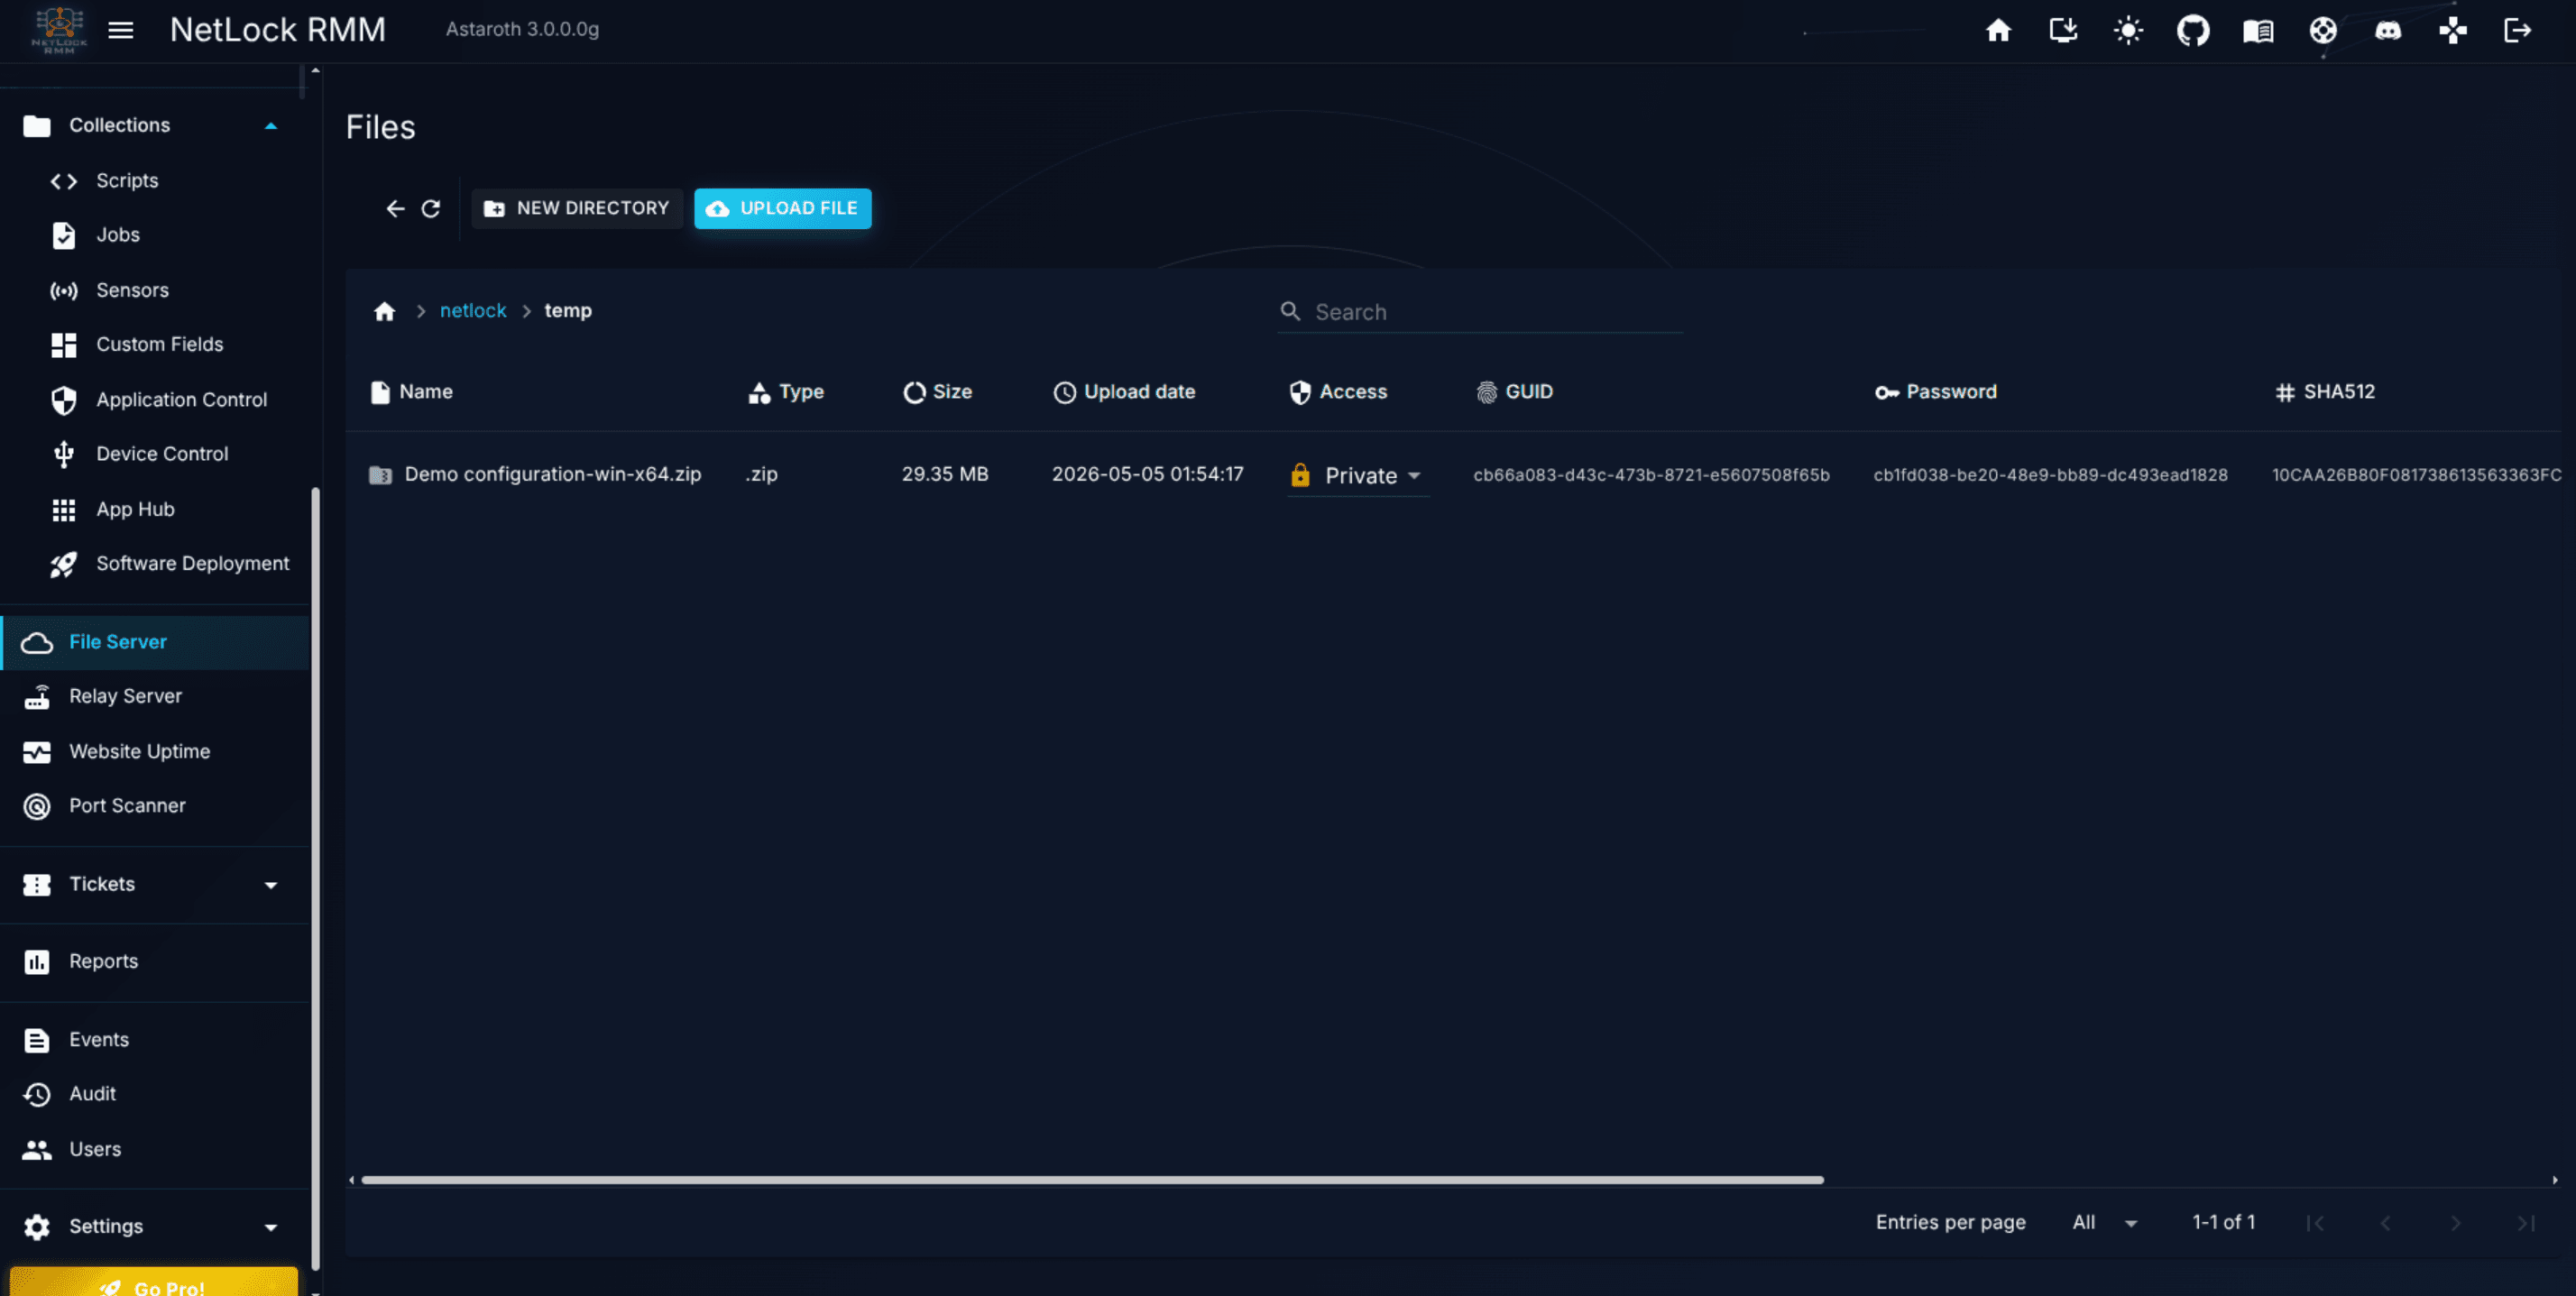Click the 29.35 MB size cell
The width and height of the screenshot is (2576, 1296).
tap(945, 474)
